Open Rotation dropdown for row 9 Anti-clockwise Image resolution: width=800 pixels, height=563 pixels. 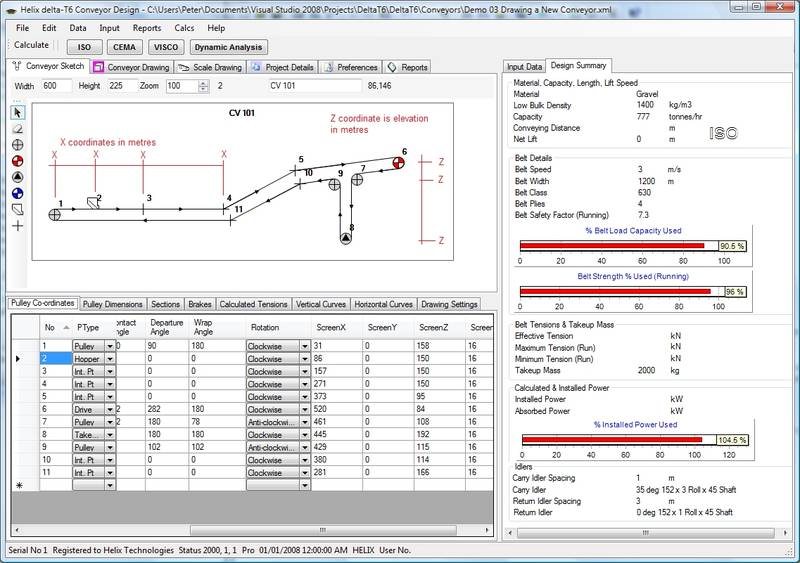pyautogui.click(x=305, y=448)
